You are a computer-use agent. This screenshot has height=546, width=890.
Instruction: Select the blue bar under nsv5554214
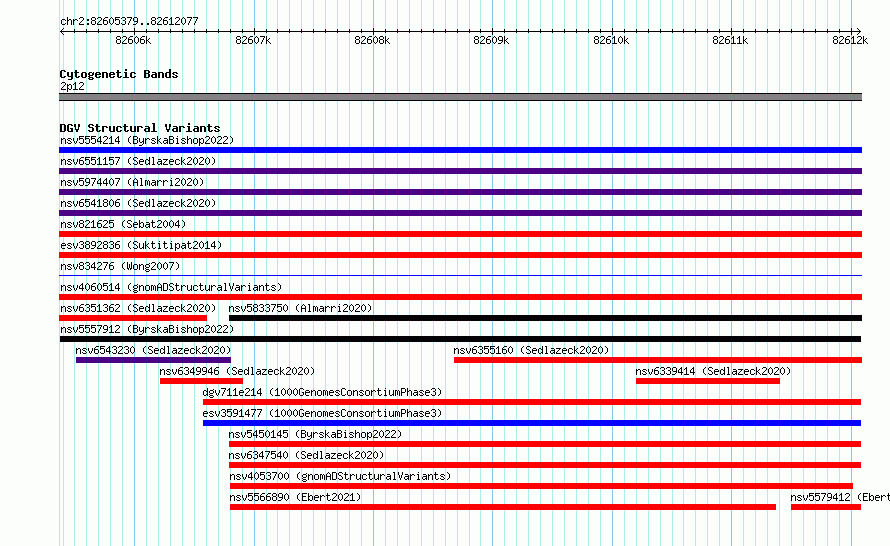point(460,150)
